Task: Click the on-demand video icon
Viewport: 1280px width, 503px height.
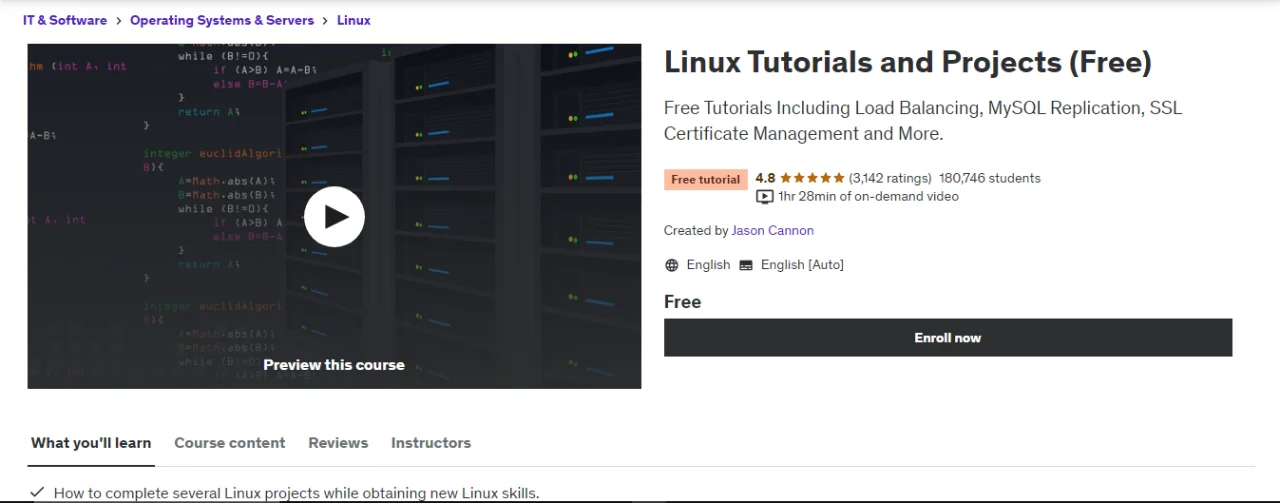Action: 764,197
